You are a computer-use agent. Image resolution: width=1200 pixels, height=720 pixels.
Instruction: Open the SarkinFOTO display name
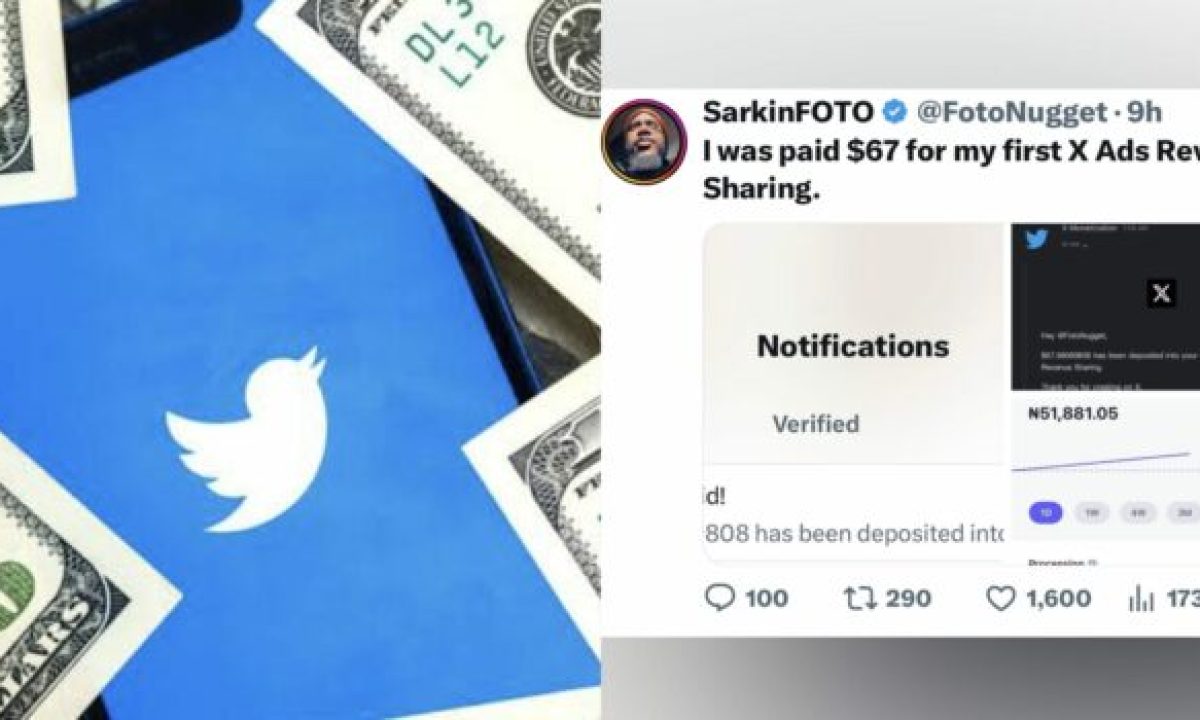pyautogui.click(x=788, y=113)
